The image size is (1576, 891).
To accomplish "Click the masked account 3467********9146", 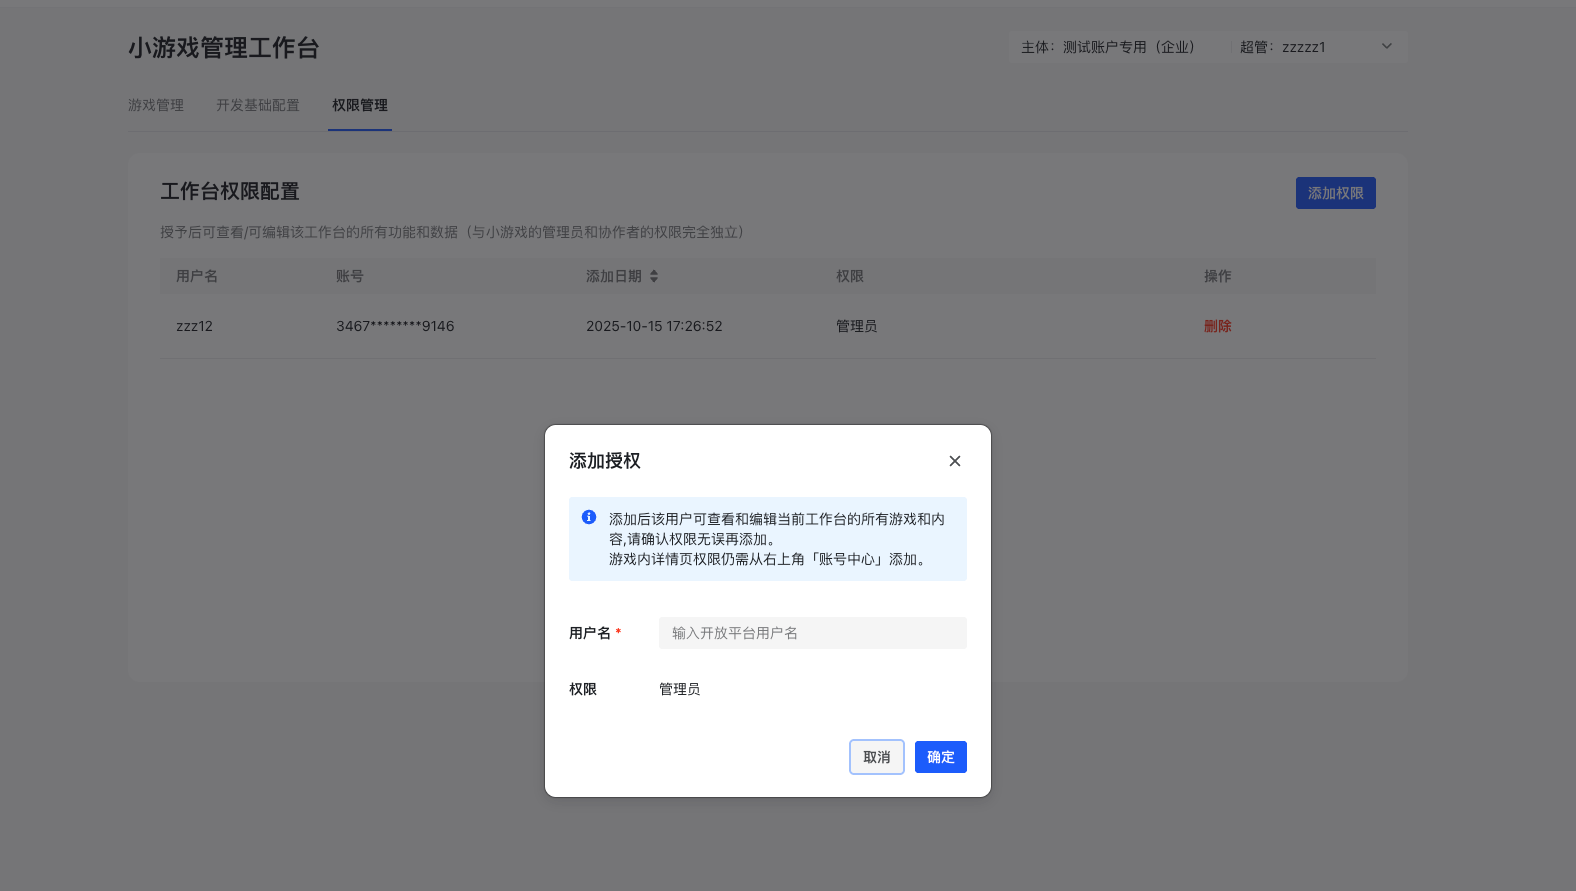I will 395,326.
